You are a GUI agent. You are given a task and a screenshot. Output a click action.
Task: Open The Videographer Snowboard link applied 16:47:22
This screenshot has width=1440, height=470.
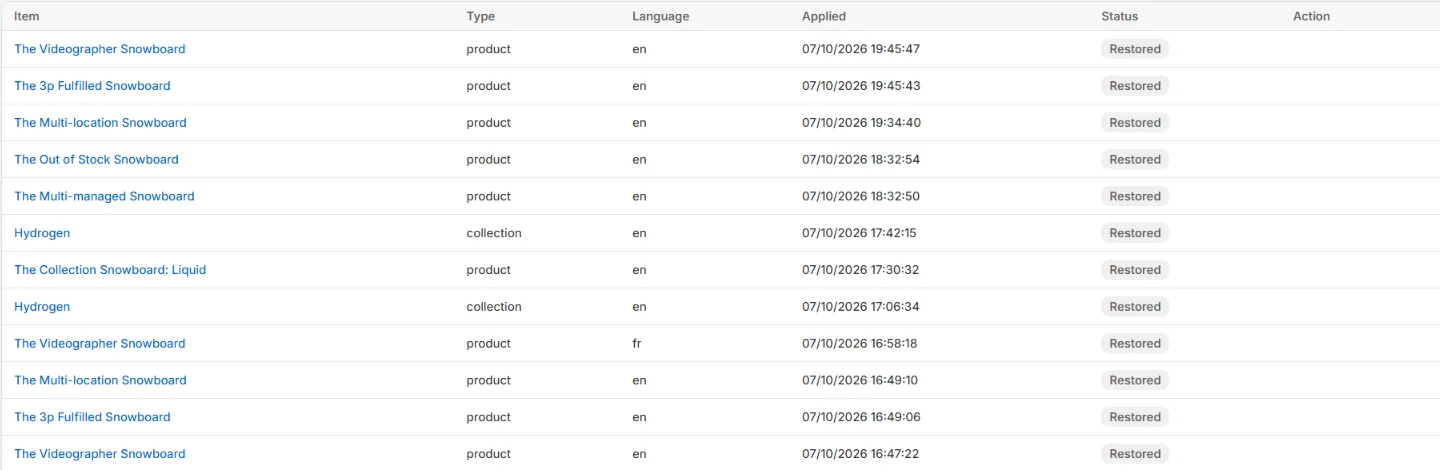100,454
